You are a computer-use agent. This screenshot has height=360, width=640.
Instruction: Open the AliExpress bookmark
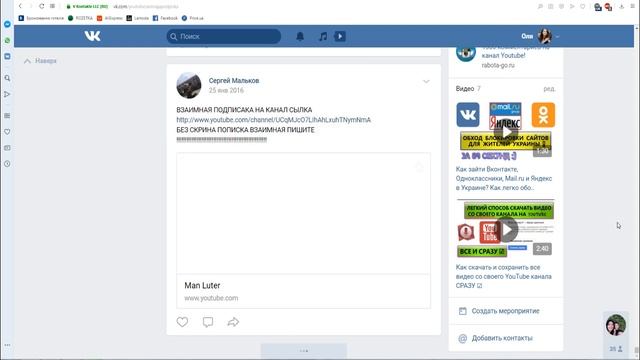[110, 18]
